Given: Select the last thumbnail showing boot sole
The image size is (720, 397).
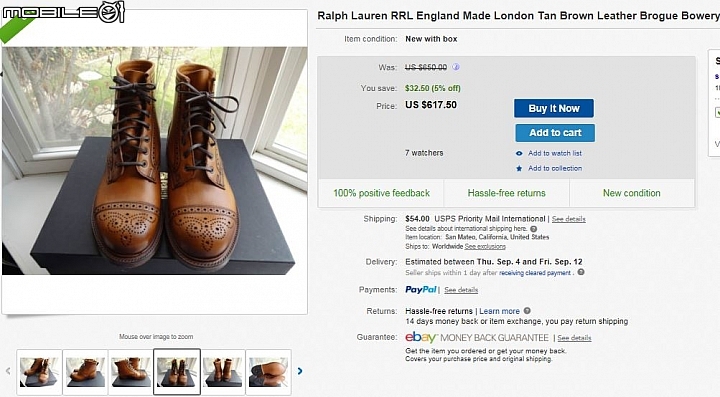Looking at the screenshot, I should pyautogui.click(x=269, y=372).
